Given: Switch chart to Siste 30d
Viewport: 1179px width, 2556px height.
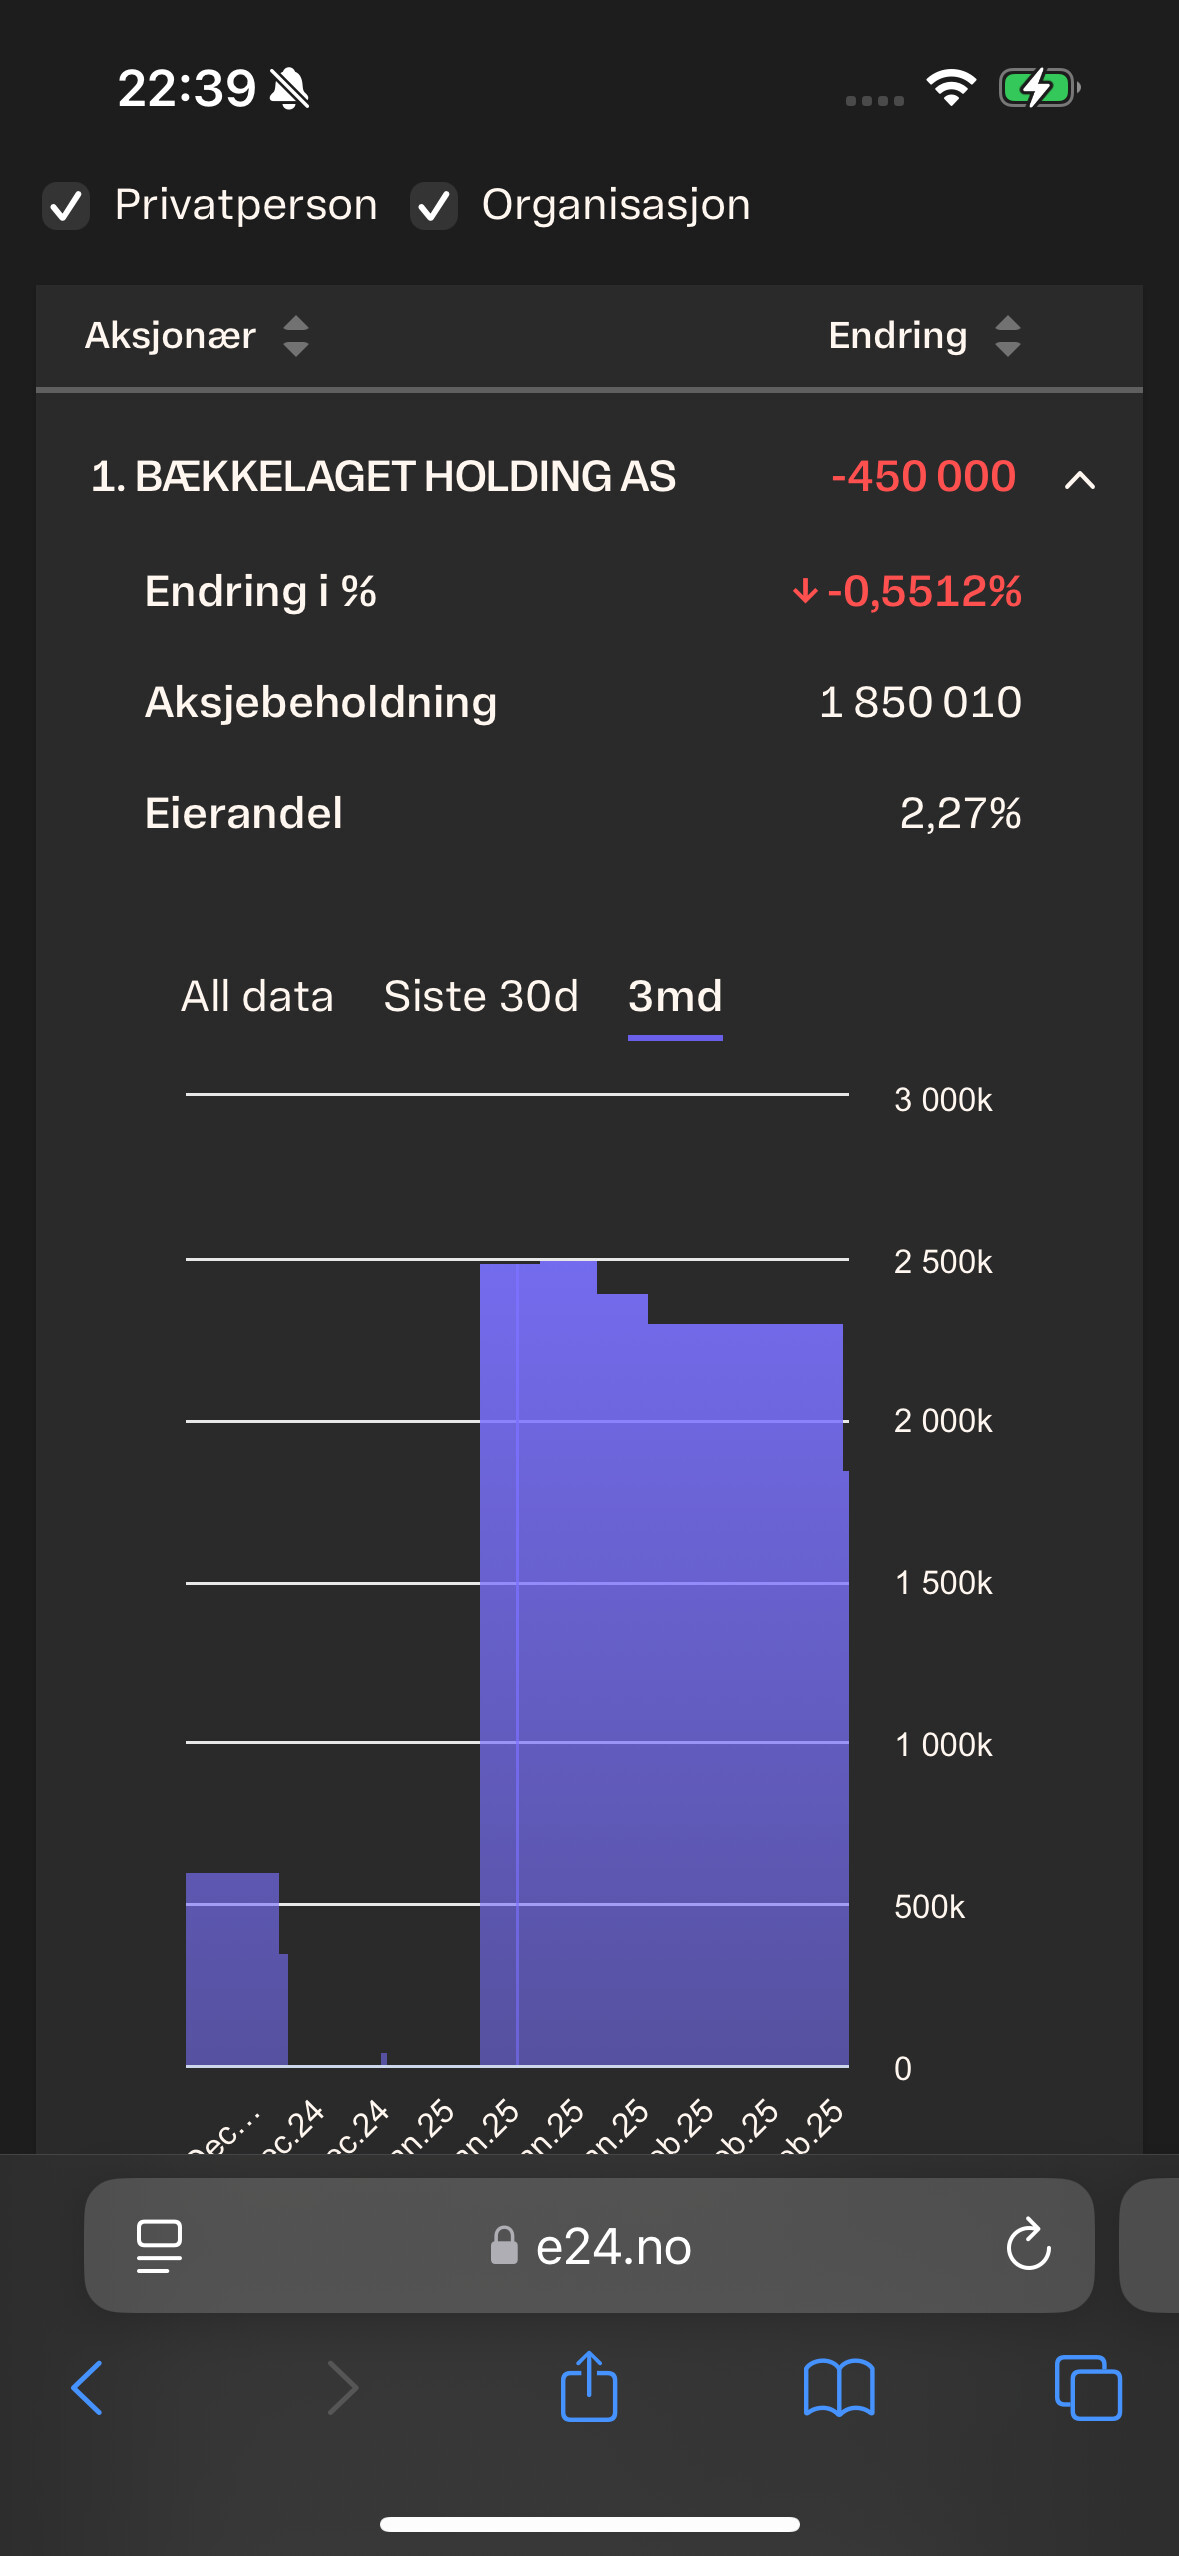Looking at the screenshot, I should [x=481, y=997].
